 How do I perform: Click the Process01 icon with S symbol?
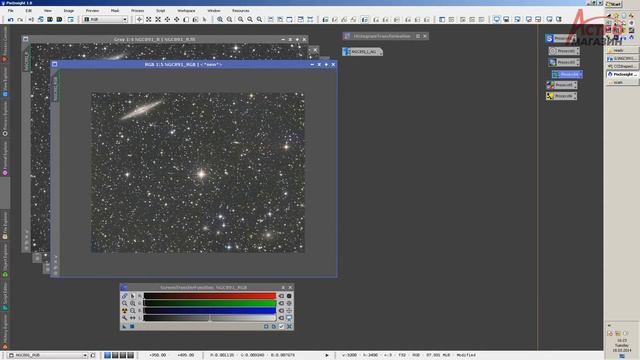click(560, 38)
